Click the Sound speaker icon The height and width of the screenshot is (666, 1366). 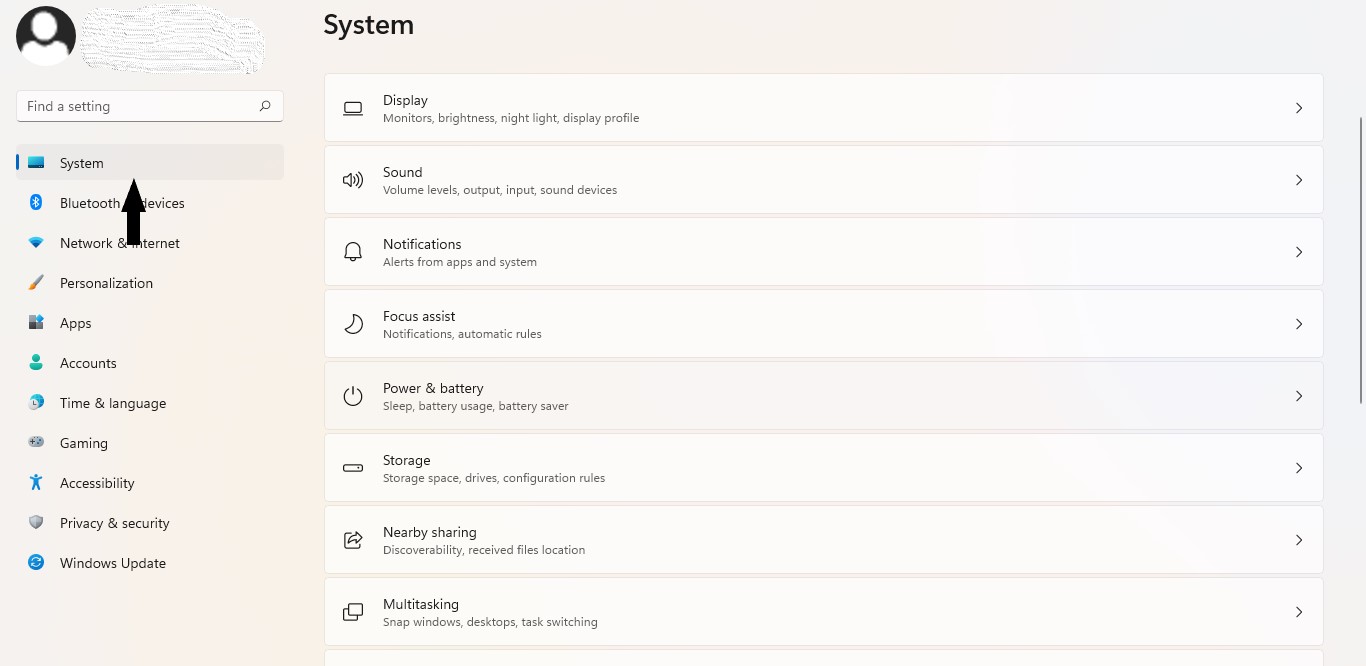click(353, 180)
